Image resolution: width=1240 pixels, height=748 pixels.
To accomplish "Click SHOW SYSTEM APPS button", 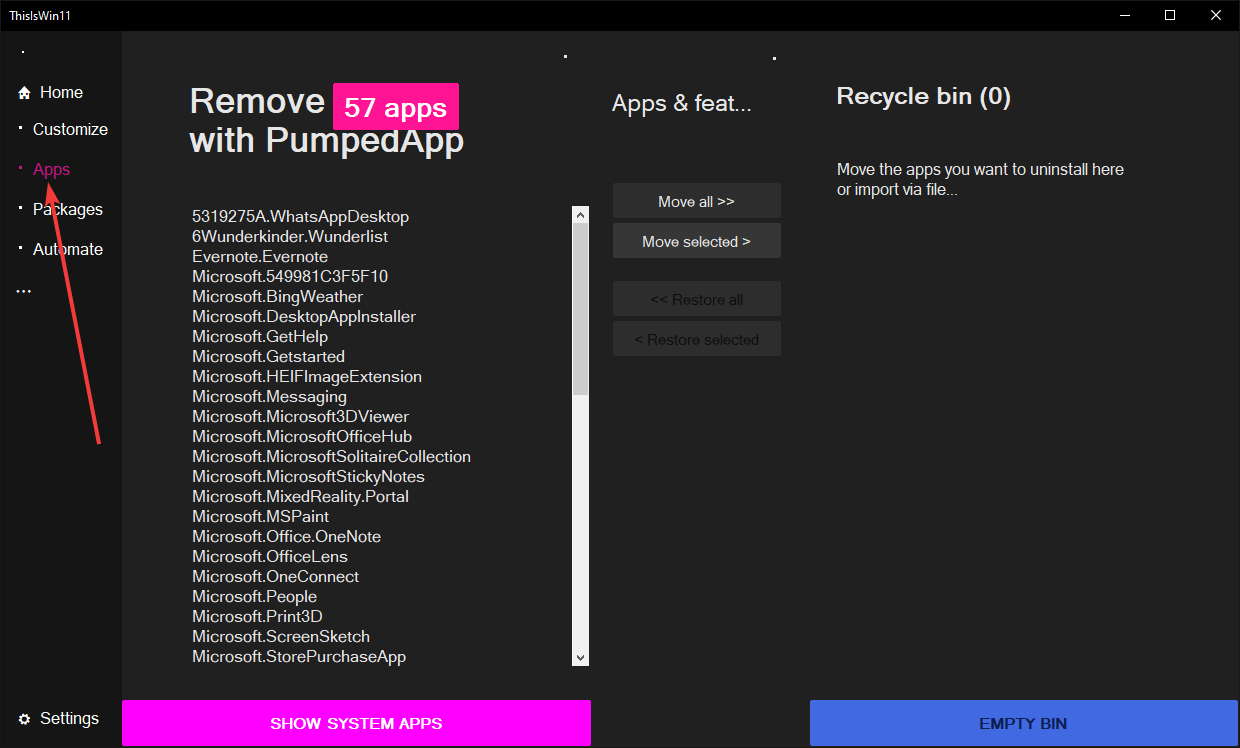I will (x=356, y=723).
